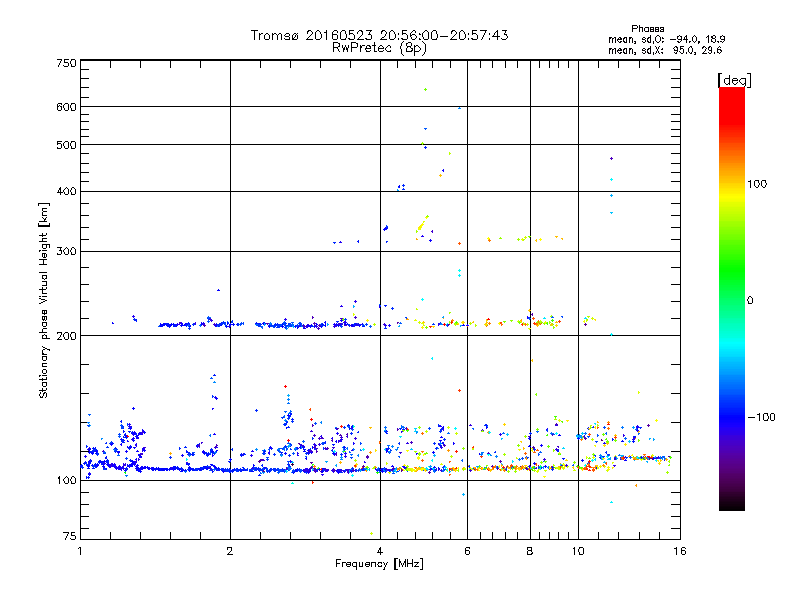Click the colorbar -100 tick label

click(761, 417)
